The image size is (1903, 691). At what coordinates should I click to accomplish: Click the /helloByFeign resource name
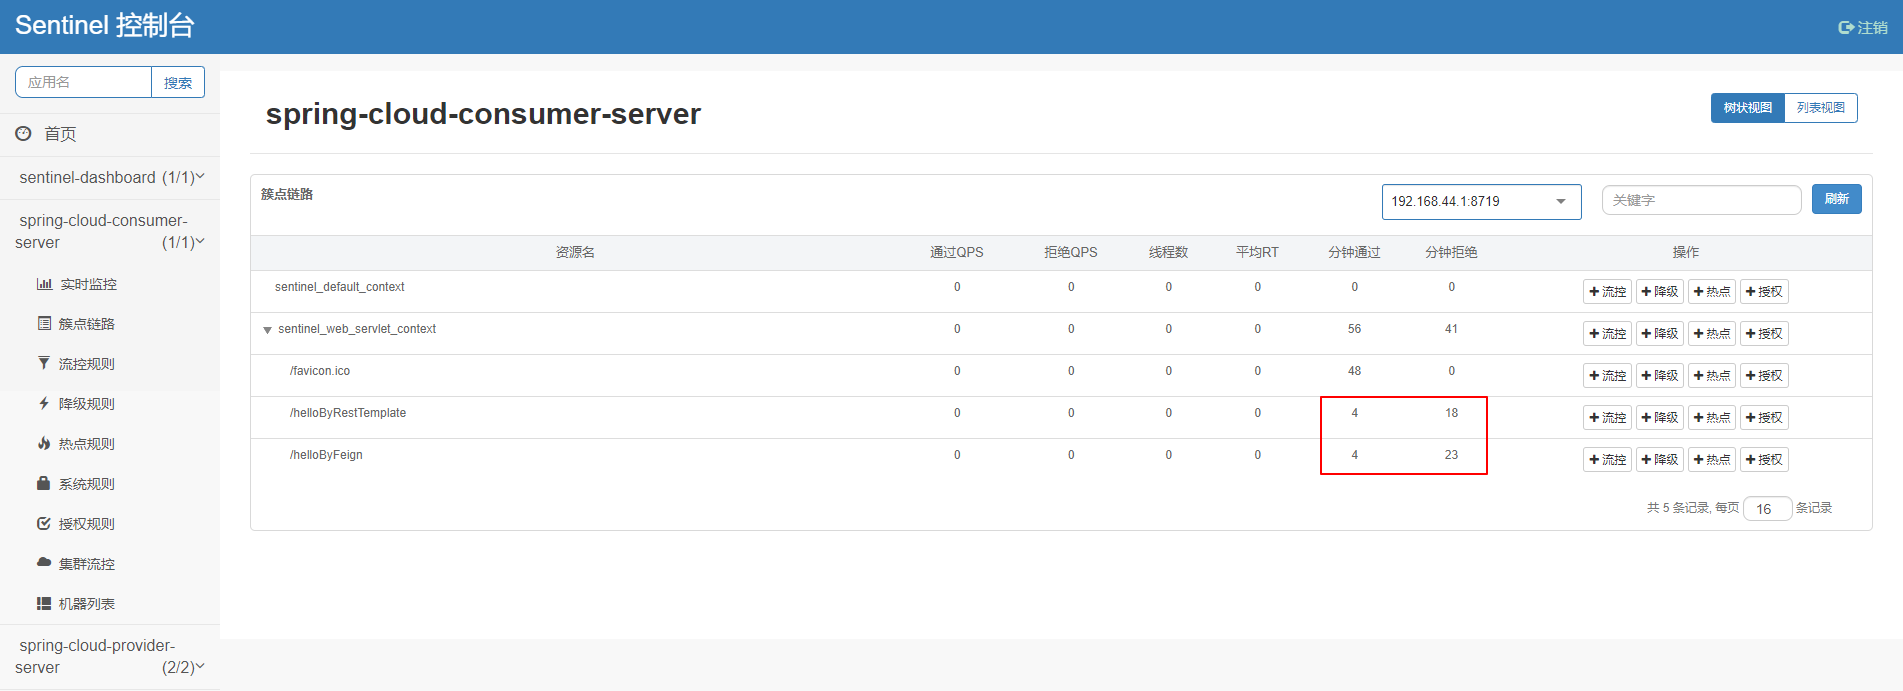(x=326, y=455)
